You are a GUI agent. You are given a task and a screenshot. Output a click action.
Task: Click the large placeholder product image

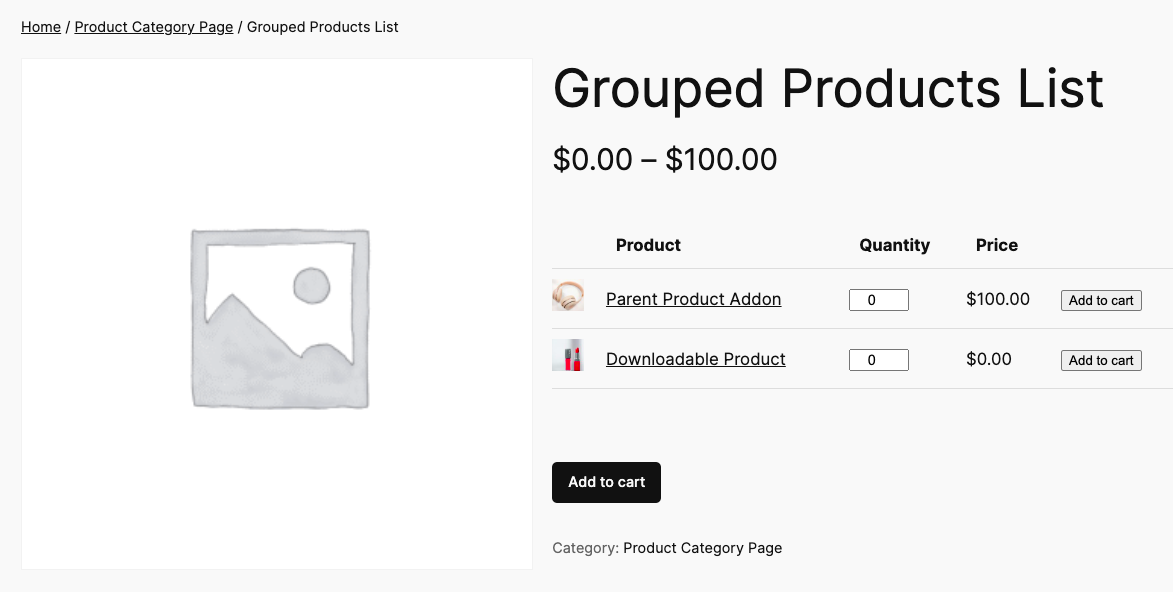[x=277, y=314]
